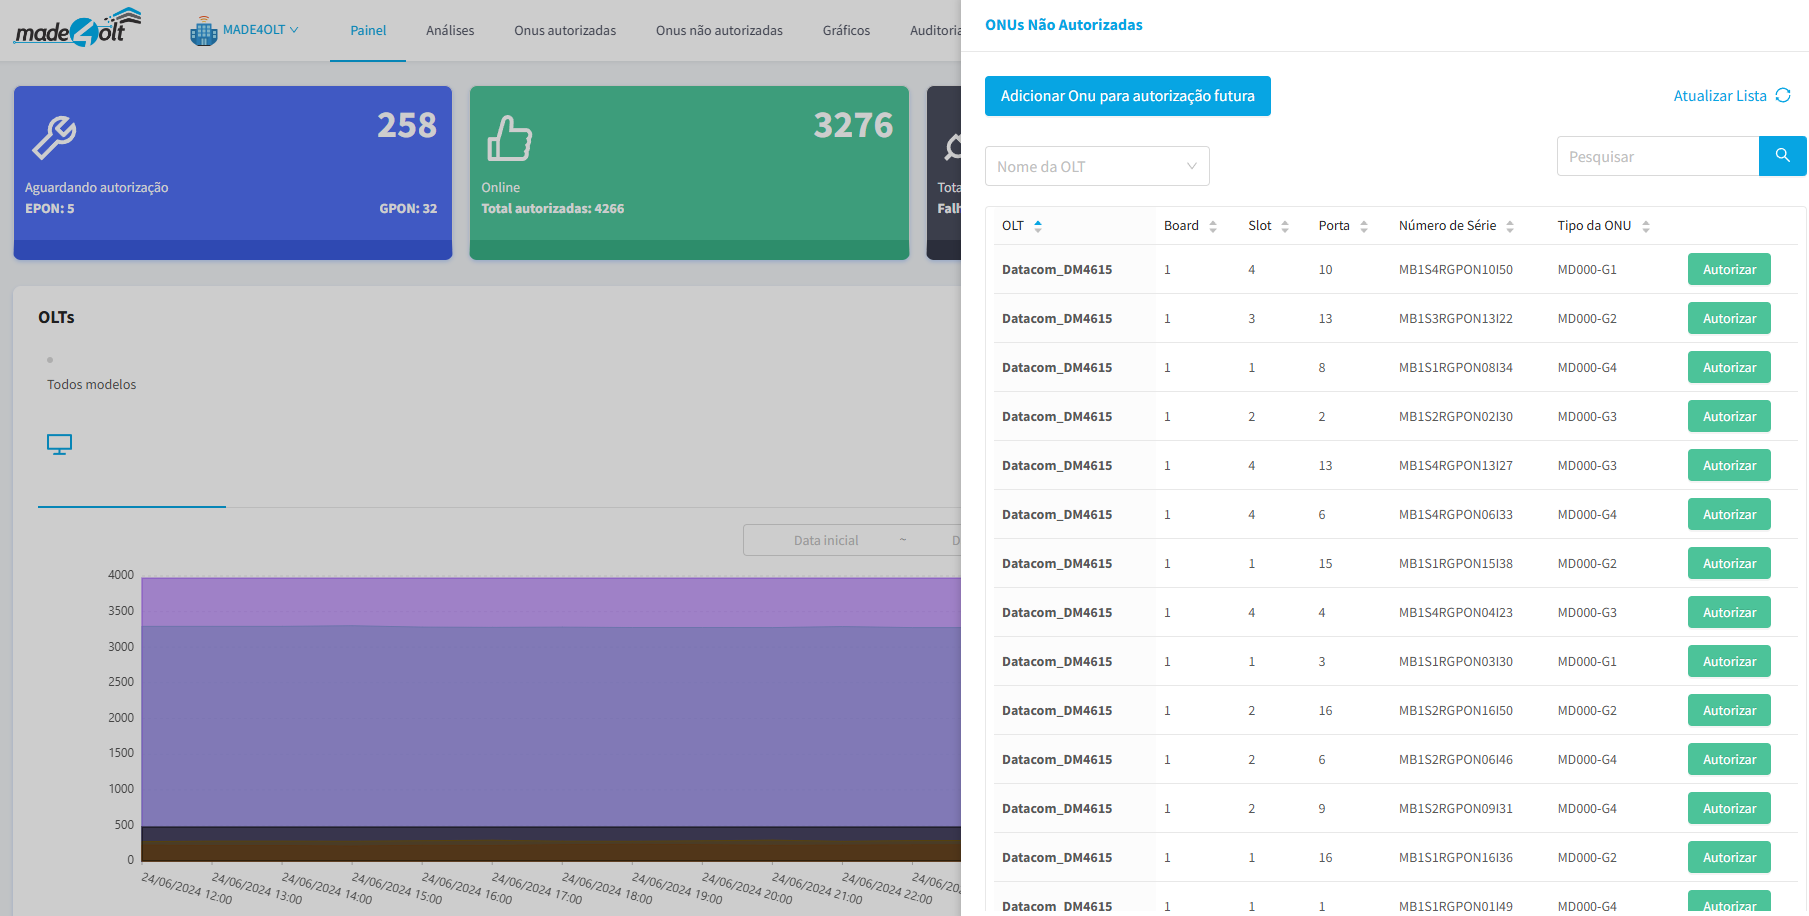Authorize ONU MB1S4RGPON04I23

pos(1729,612)
